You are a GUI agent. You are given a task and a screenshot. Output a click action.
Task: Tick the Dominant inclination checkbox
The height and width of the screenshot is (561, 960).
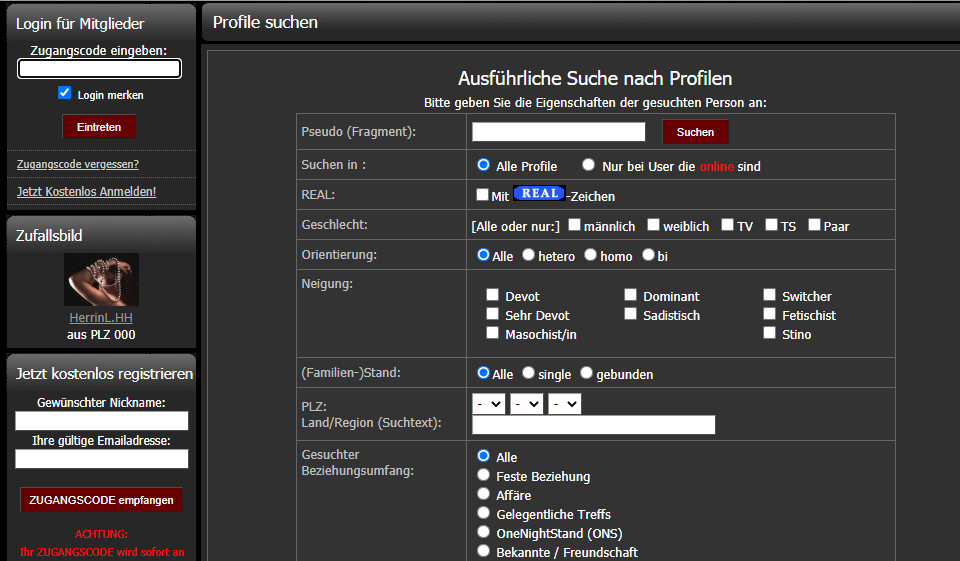[631, 295]
